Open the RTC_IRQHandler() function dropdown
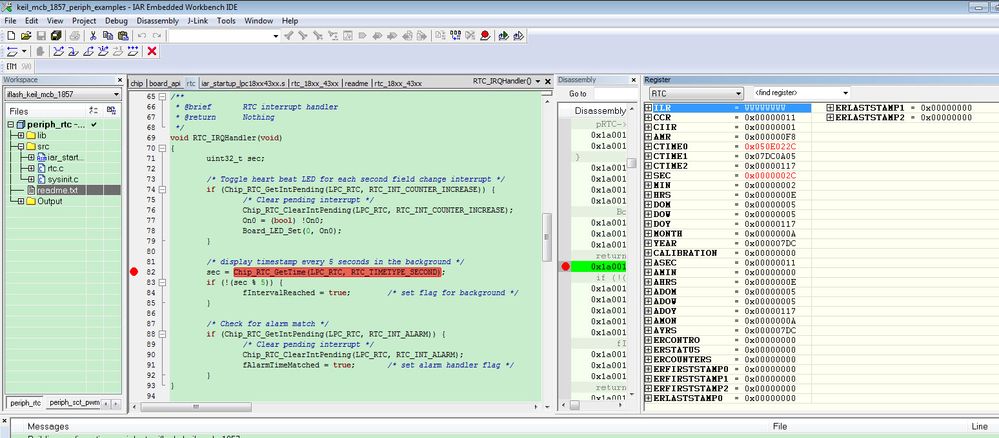 point(538,81)
